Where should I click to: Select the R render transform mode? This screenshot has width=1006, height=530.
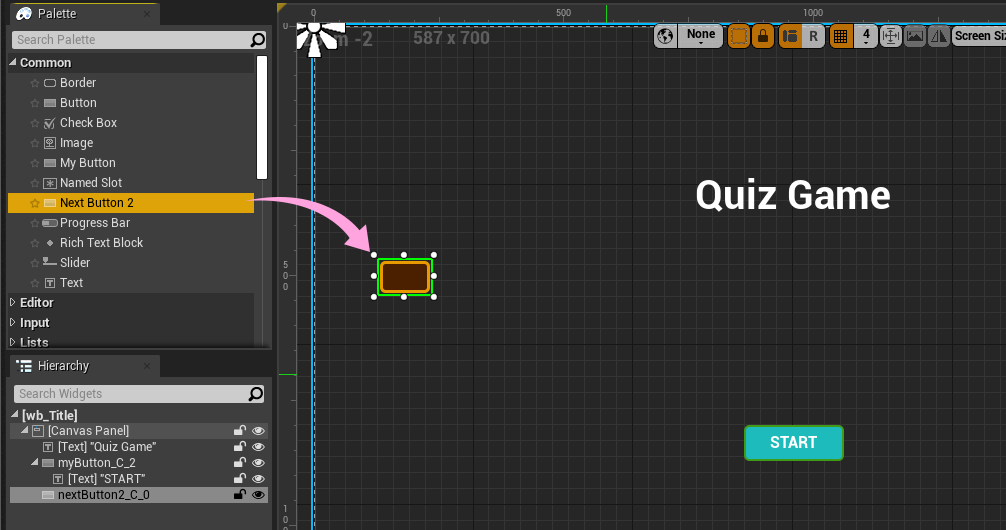tap(814, 36)
